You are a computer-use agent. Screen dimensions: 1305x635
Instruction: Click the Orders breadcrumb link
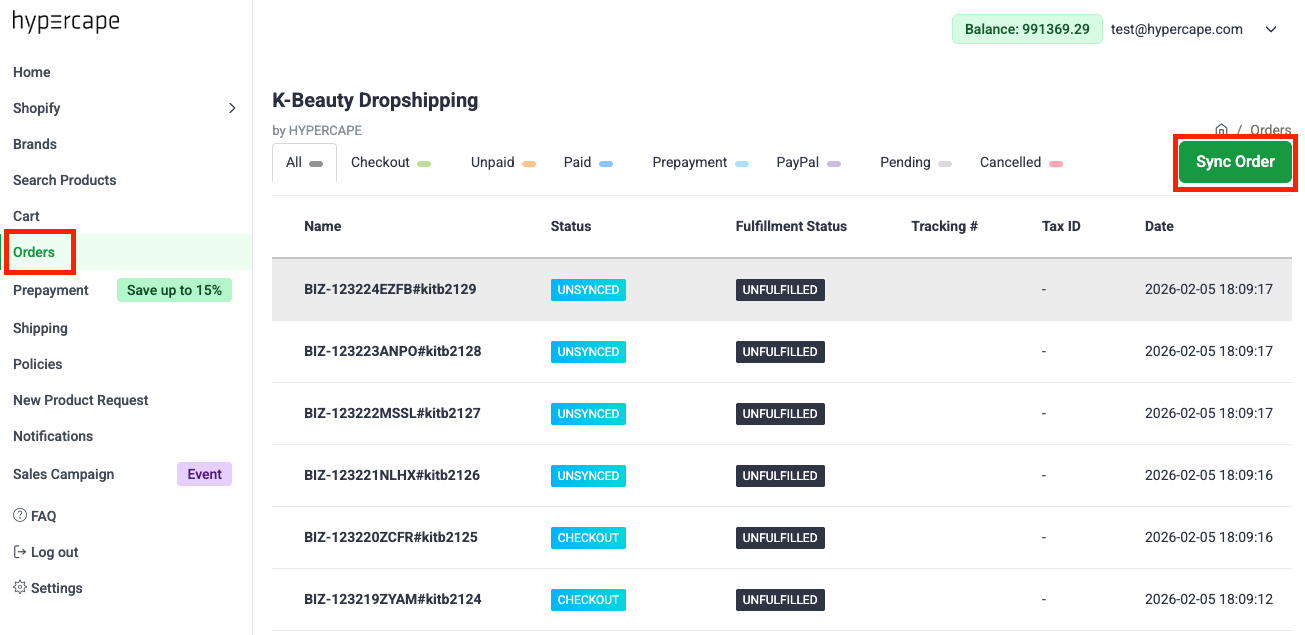[1270, 130]
